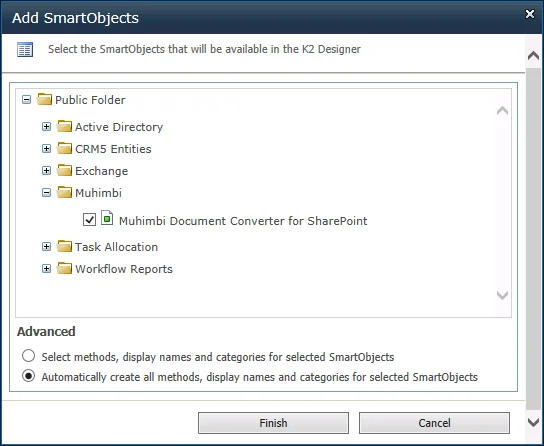Click the CRM5 Entities folder icon
This screenshot has height=446, width=544.
[65, 148]
